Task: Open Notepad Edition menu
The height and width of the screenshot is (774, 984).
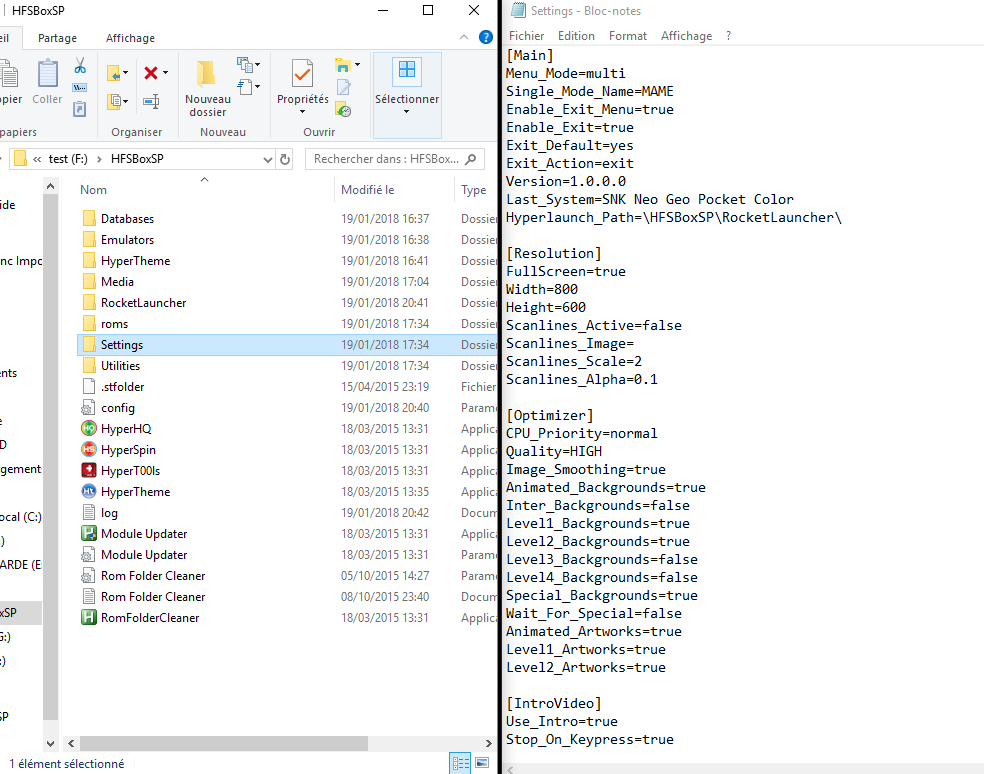Action: pyautogui.click(x=575, y=36)
